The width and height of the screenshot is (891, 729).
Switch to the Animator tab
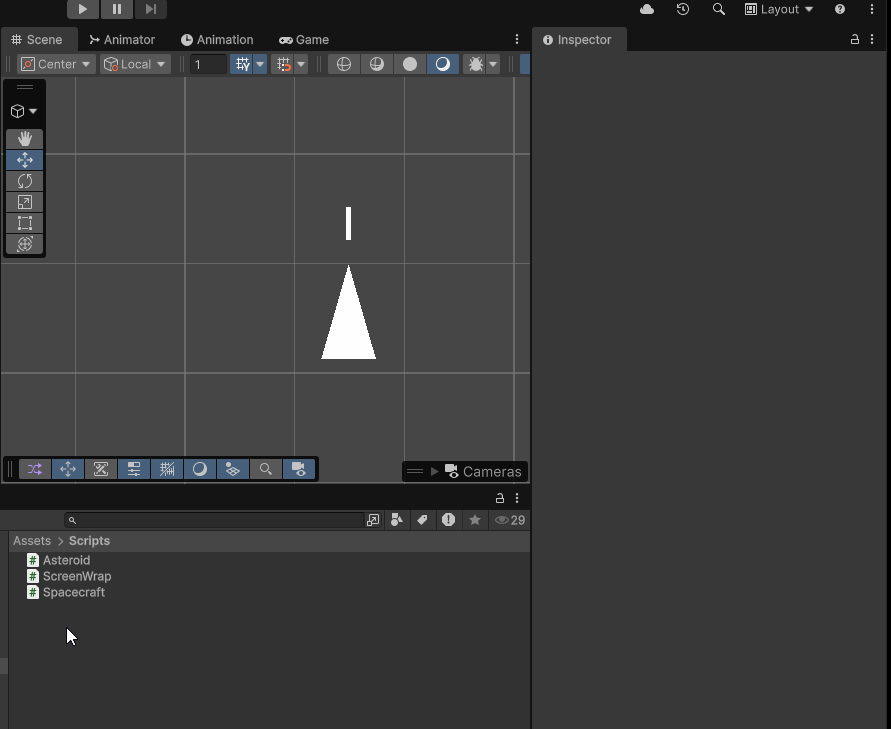[122, 40]
